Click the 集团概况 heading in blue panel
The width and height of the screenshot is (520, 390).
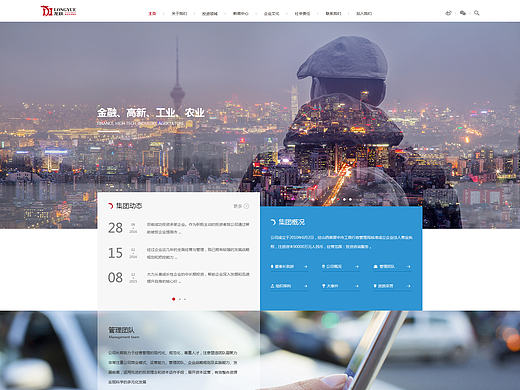[291, 222]
